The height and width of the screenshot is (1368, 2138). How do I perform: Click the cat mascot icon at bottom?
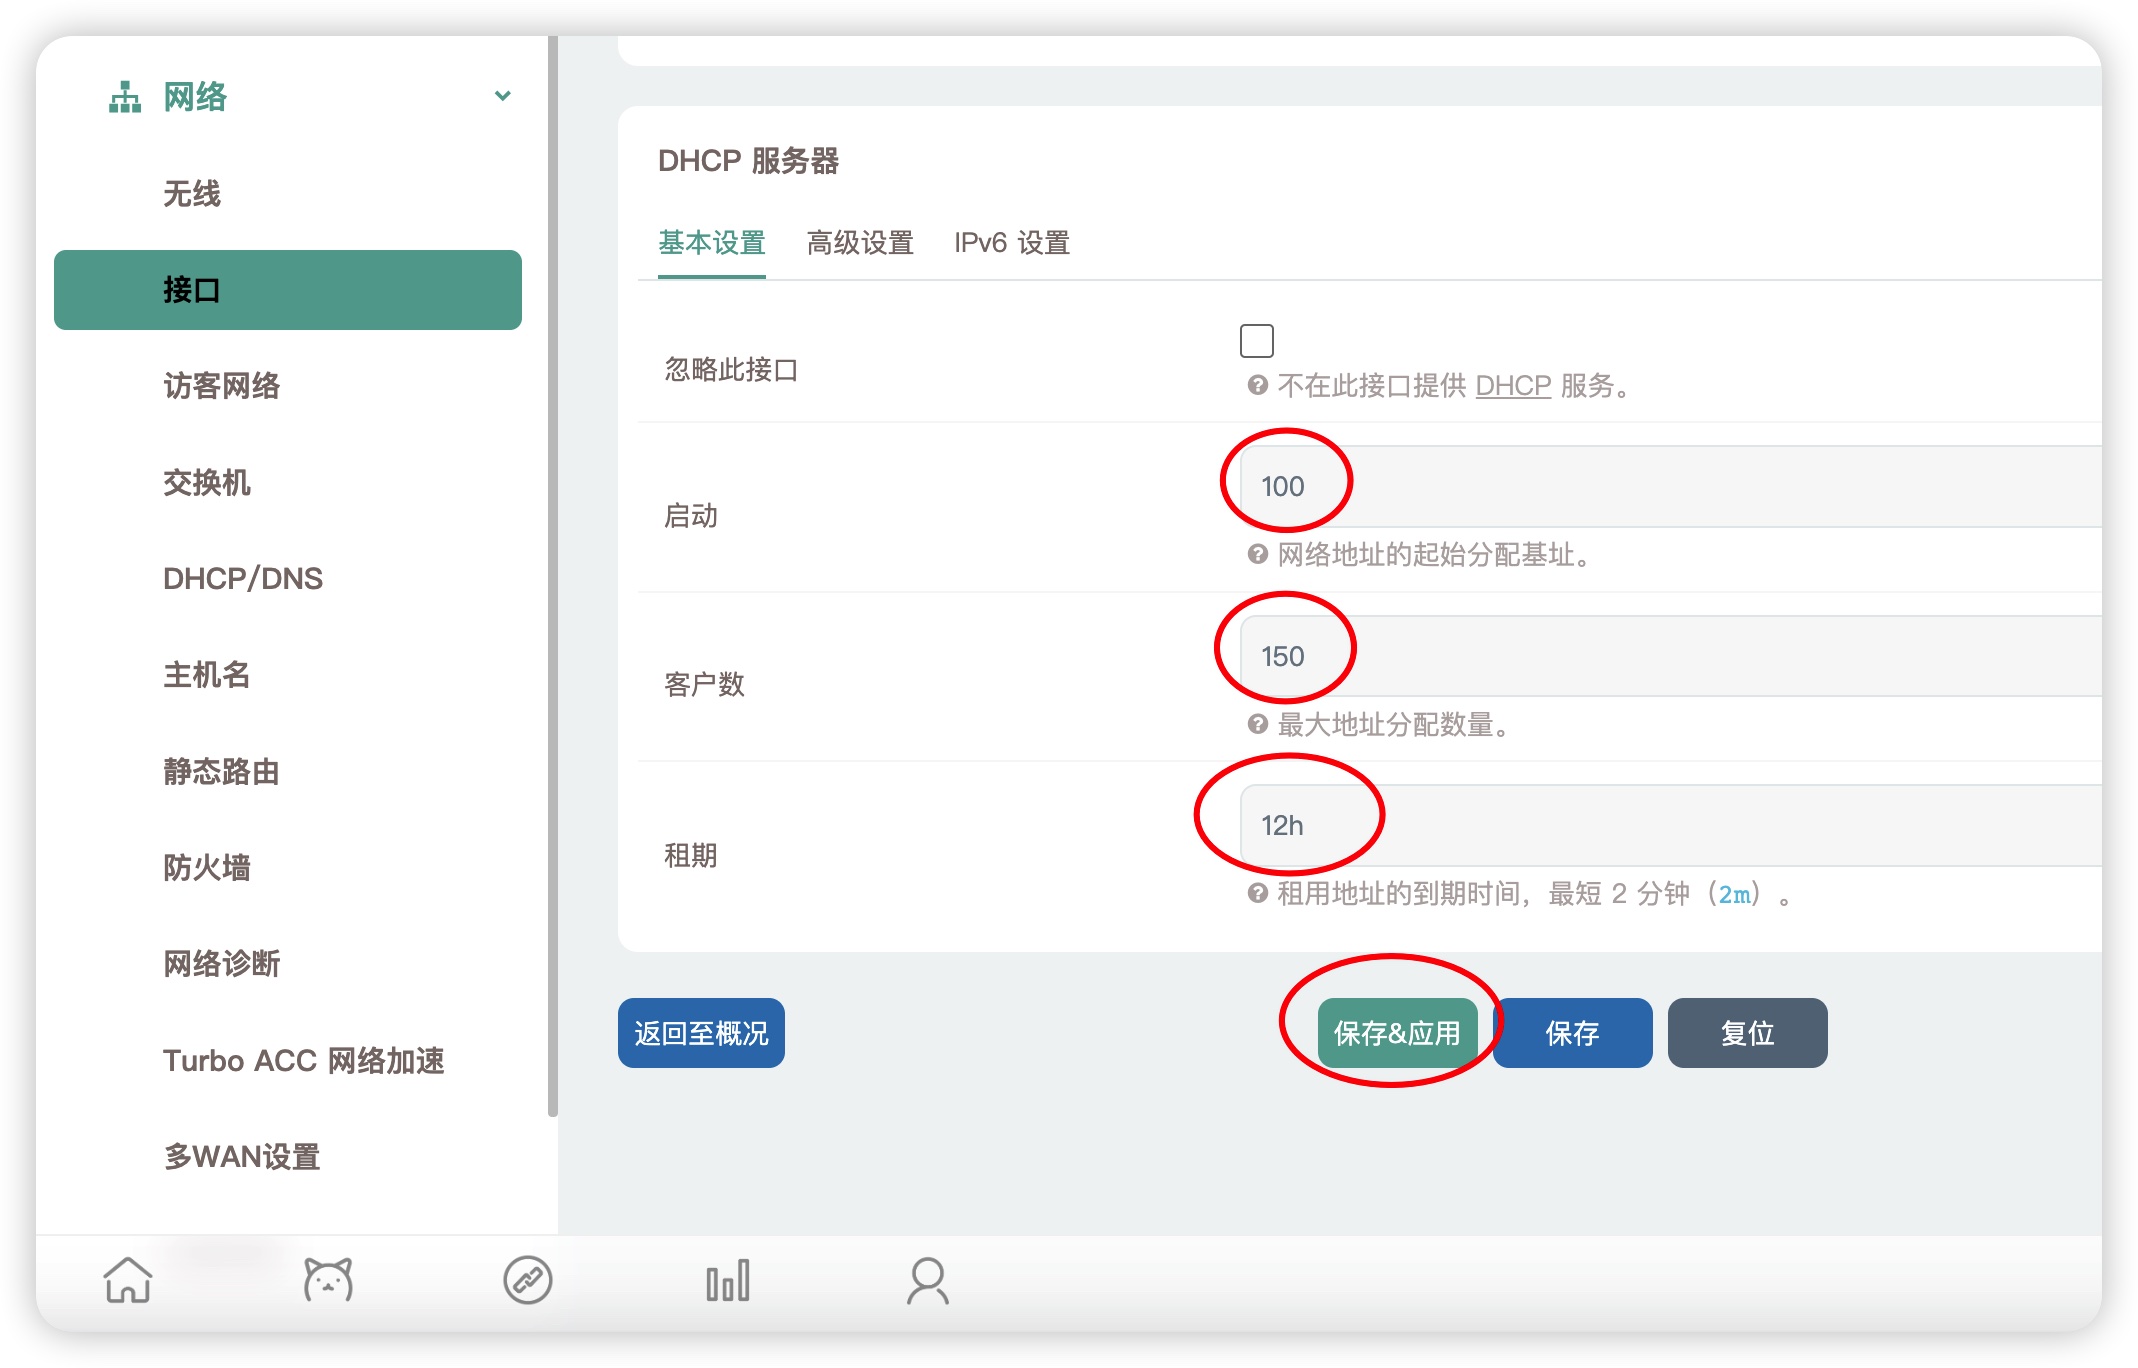click(328, 1281)
